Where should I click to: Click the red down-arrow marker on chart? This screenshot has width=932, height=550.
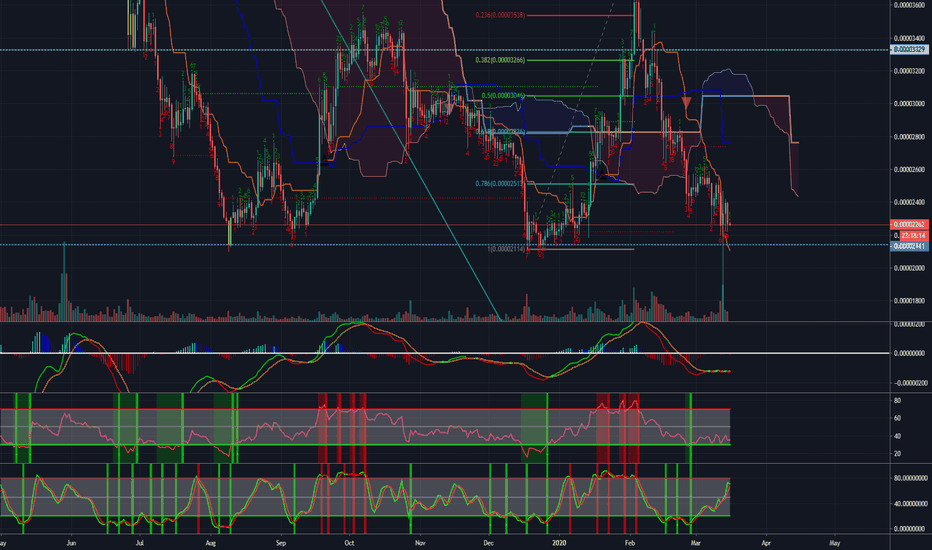(x=687, y=102)
